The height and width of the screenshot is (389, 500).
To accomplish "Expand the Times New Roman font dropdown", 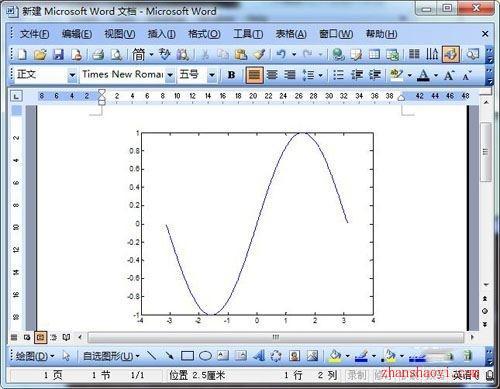I will click(x=170, y=75).
